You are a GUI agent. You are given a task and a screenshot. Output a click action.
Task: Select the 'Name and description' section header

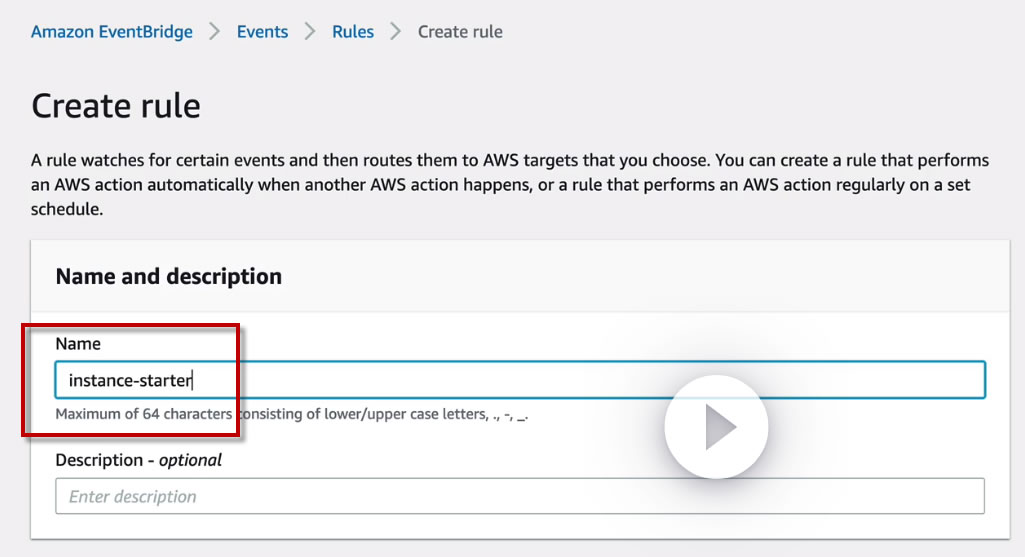169,277
